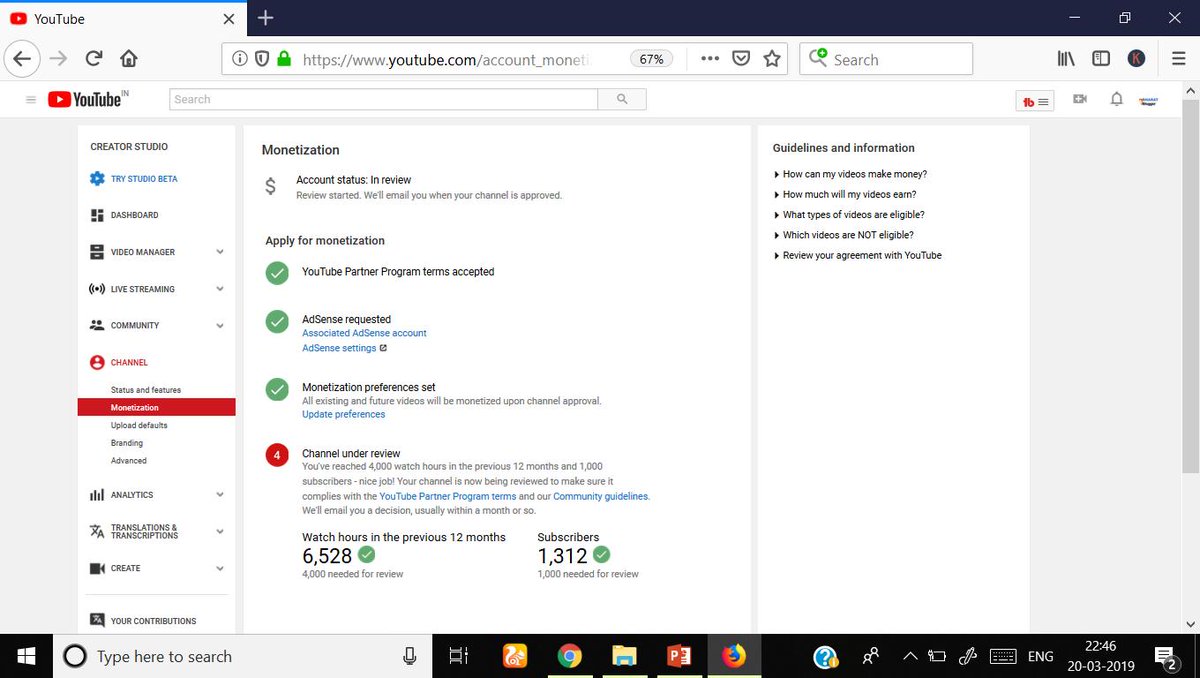
Task: Open Chrome from the taskbar
Action: 569,656
